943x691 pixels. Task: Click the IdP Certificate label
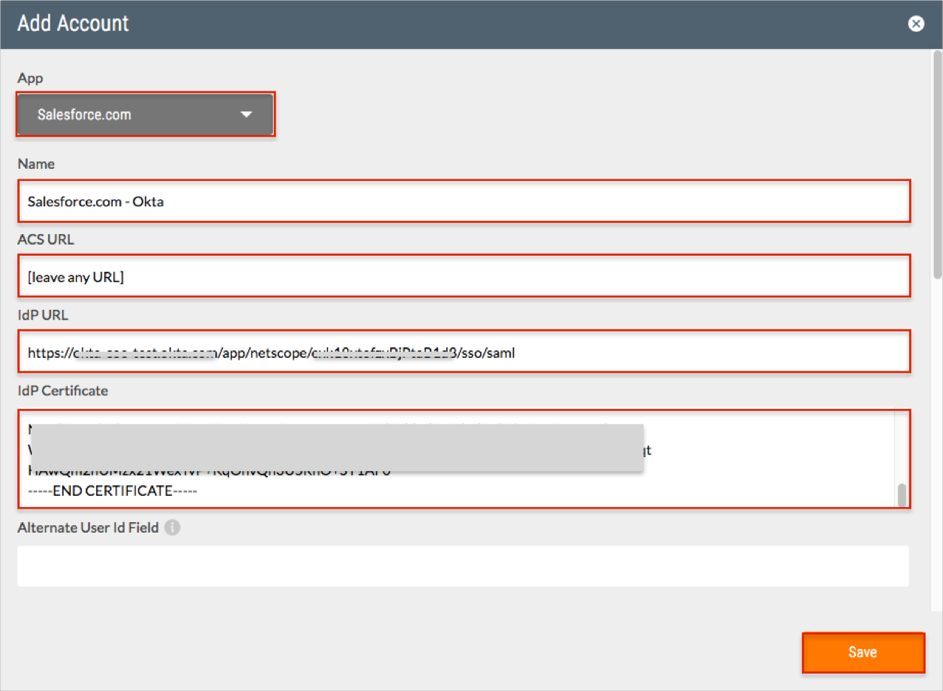62,390
